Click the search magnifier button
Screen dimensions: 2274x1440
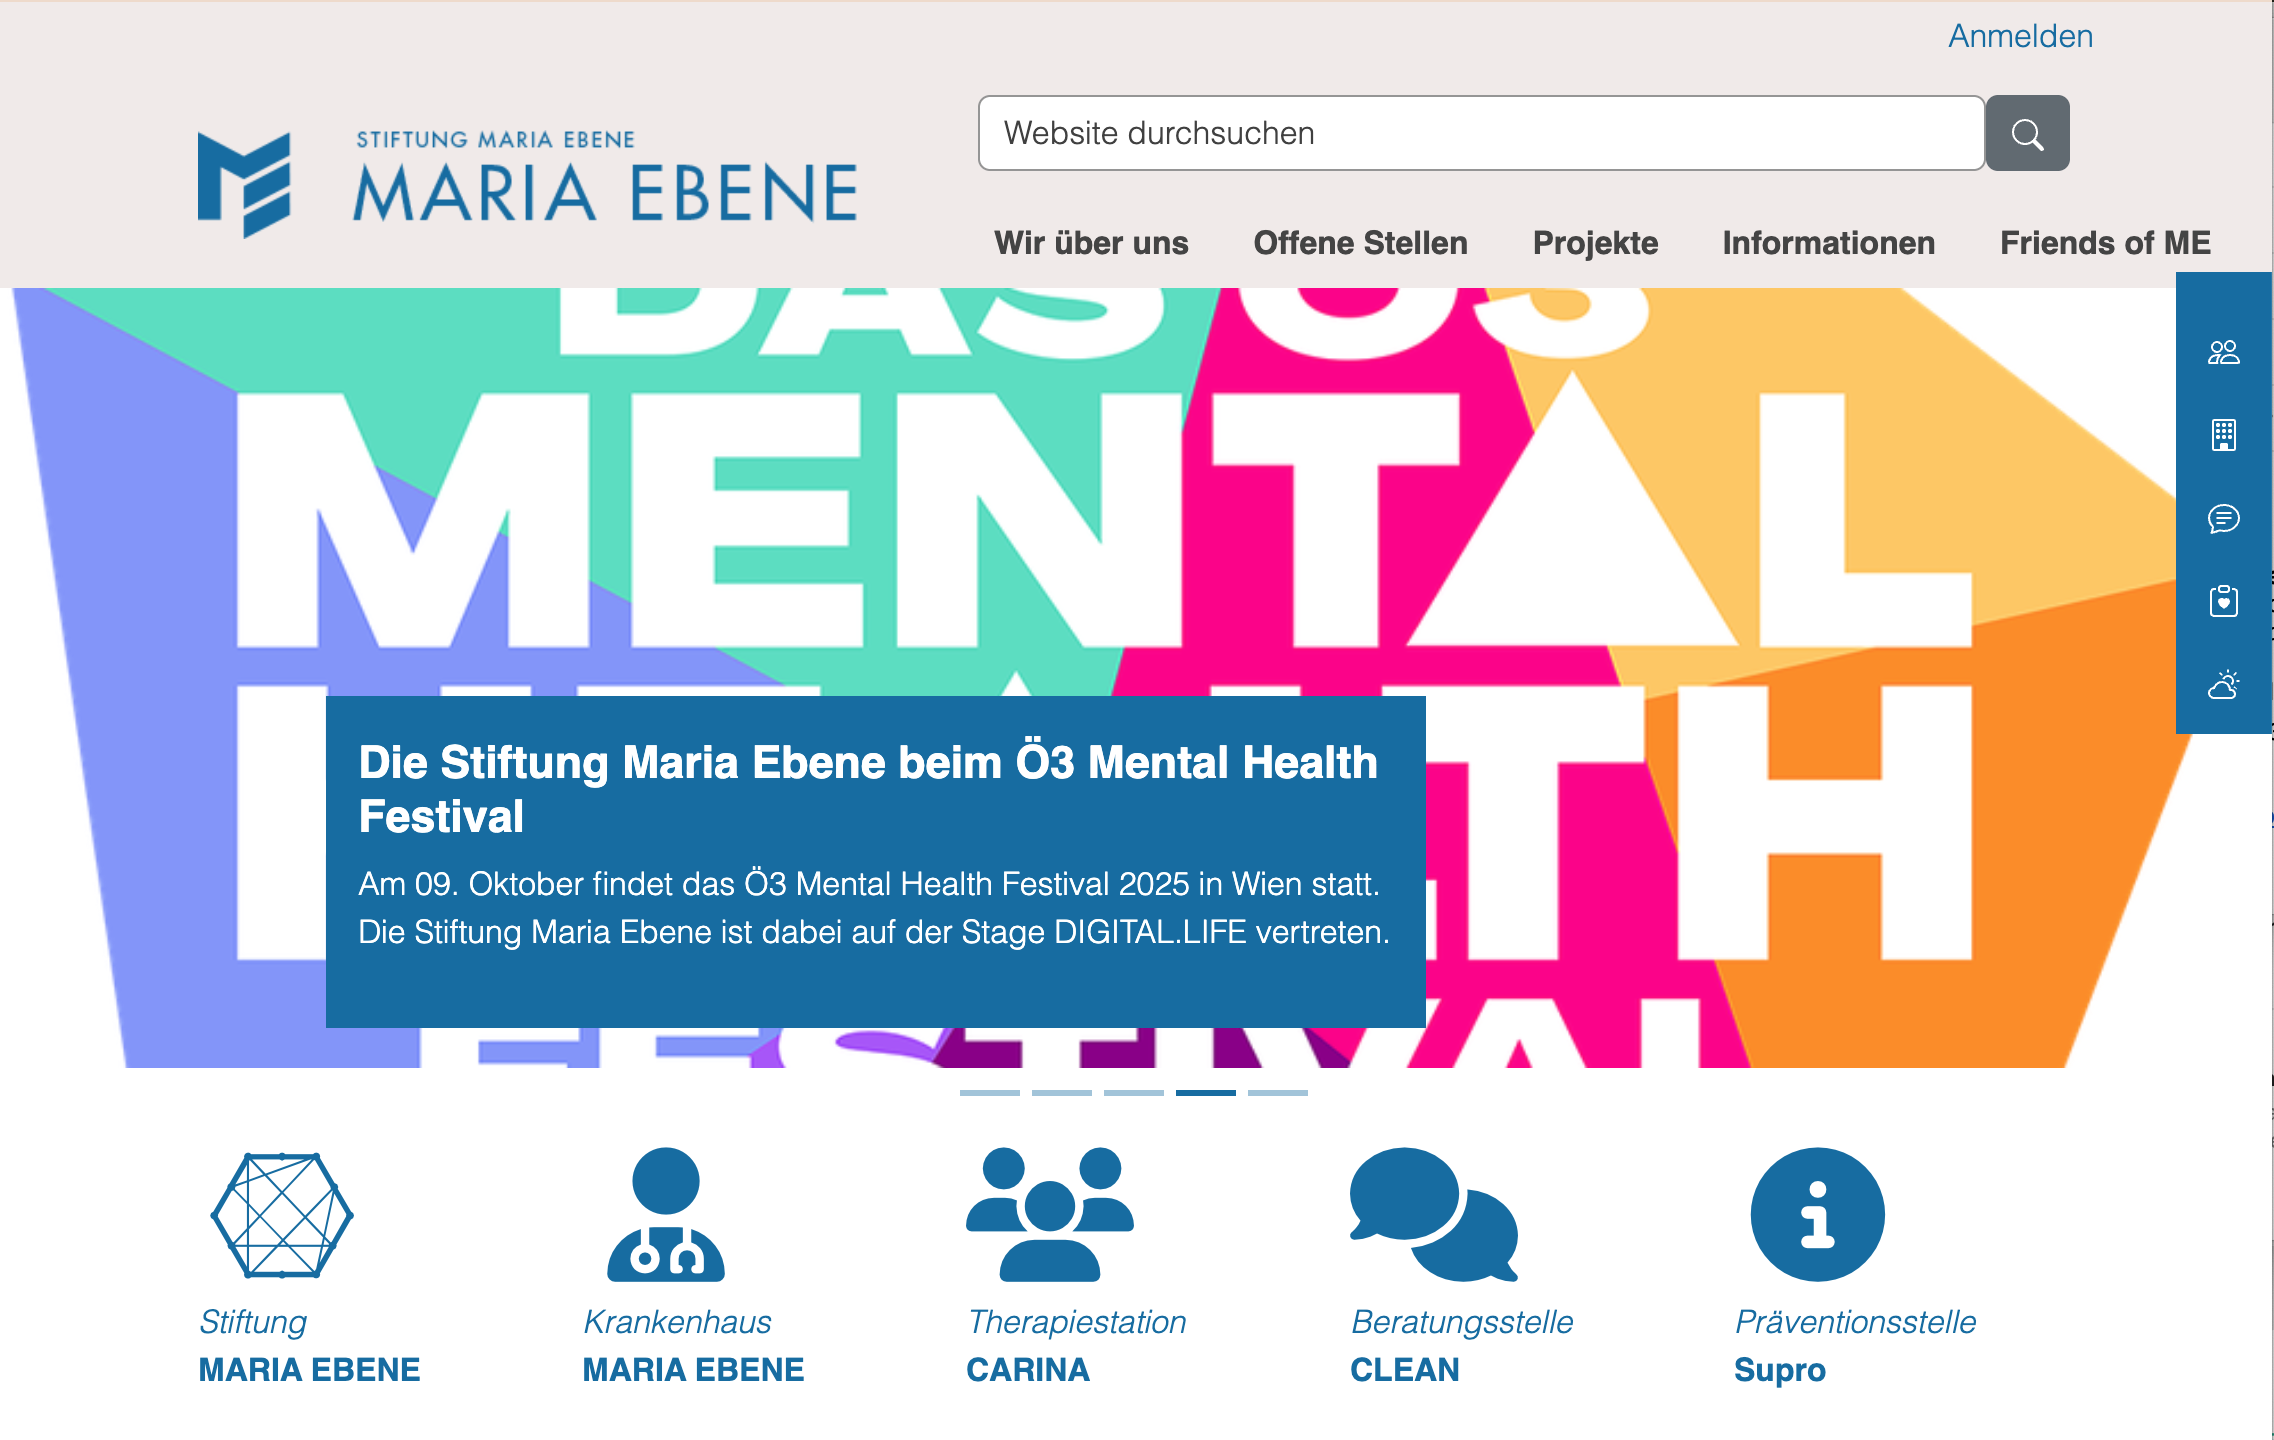[2027, 133]
